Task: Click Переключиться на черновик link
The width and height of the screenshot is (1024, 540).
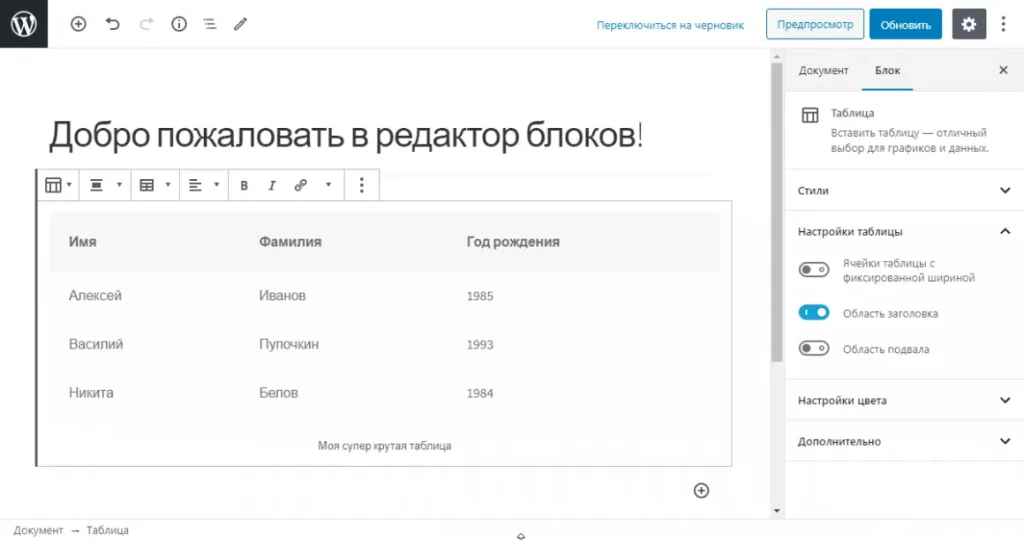Action: [670, 25]
